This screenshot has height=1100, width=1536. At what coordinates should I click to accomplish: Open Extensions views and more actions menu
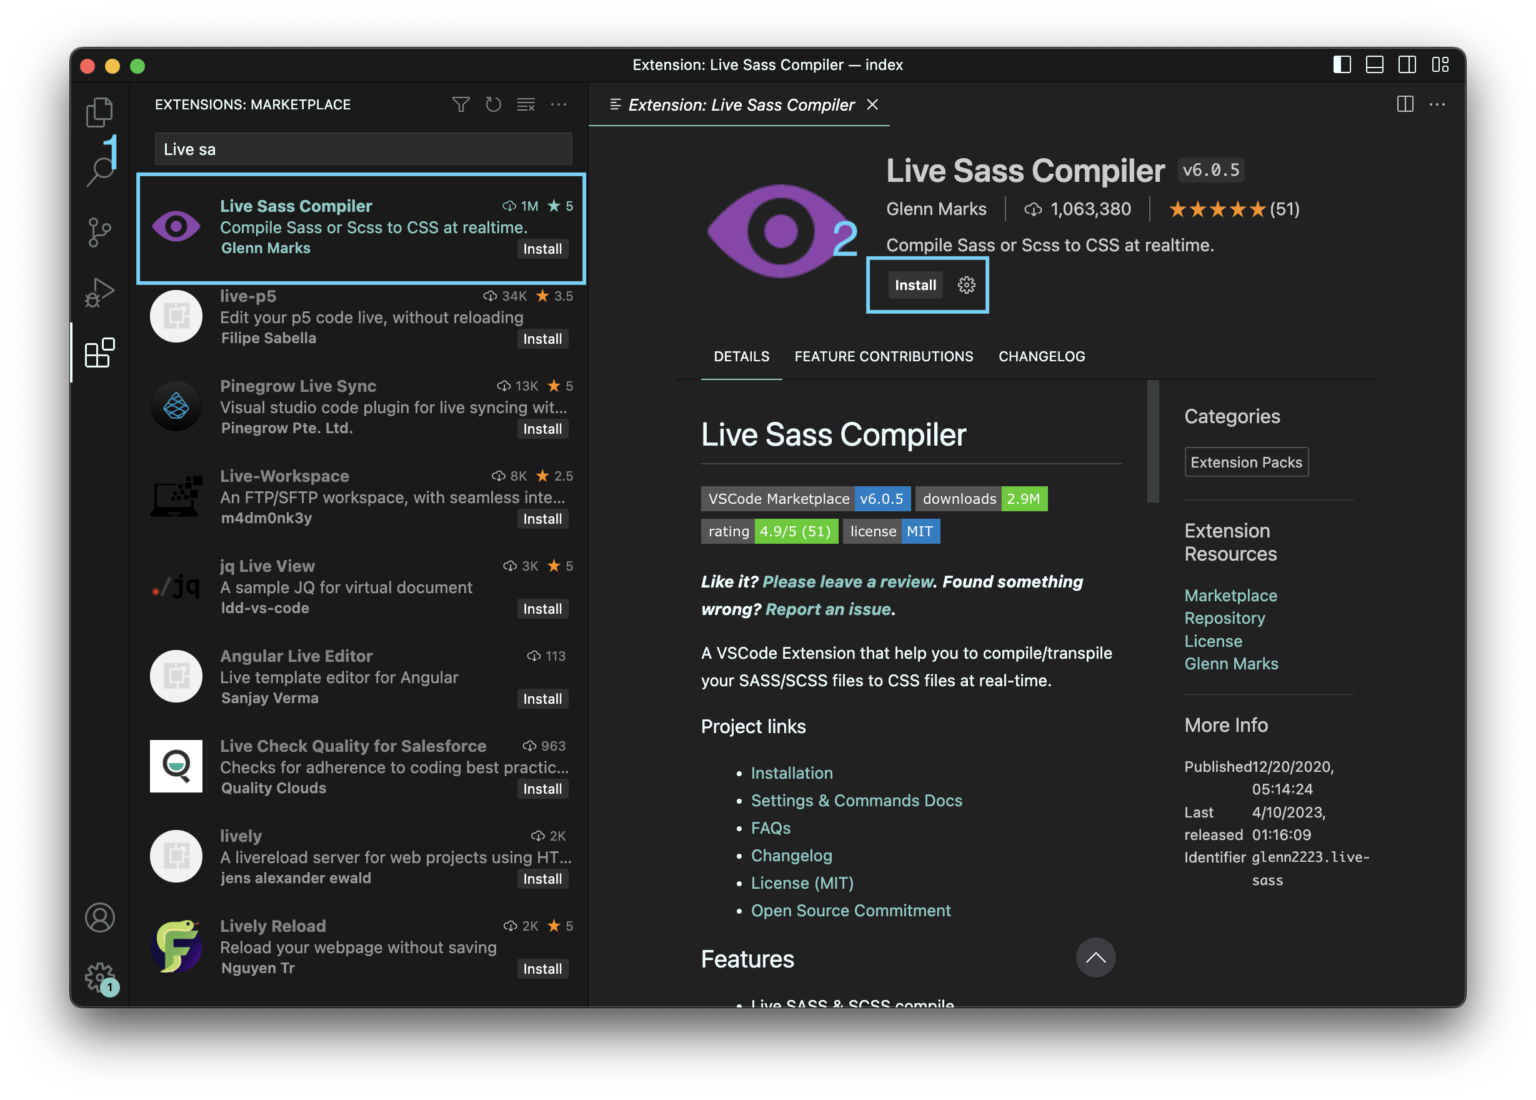pos(559,104)
